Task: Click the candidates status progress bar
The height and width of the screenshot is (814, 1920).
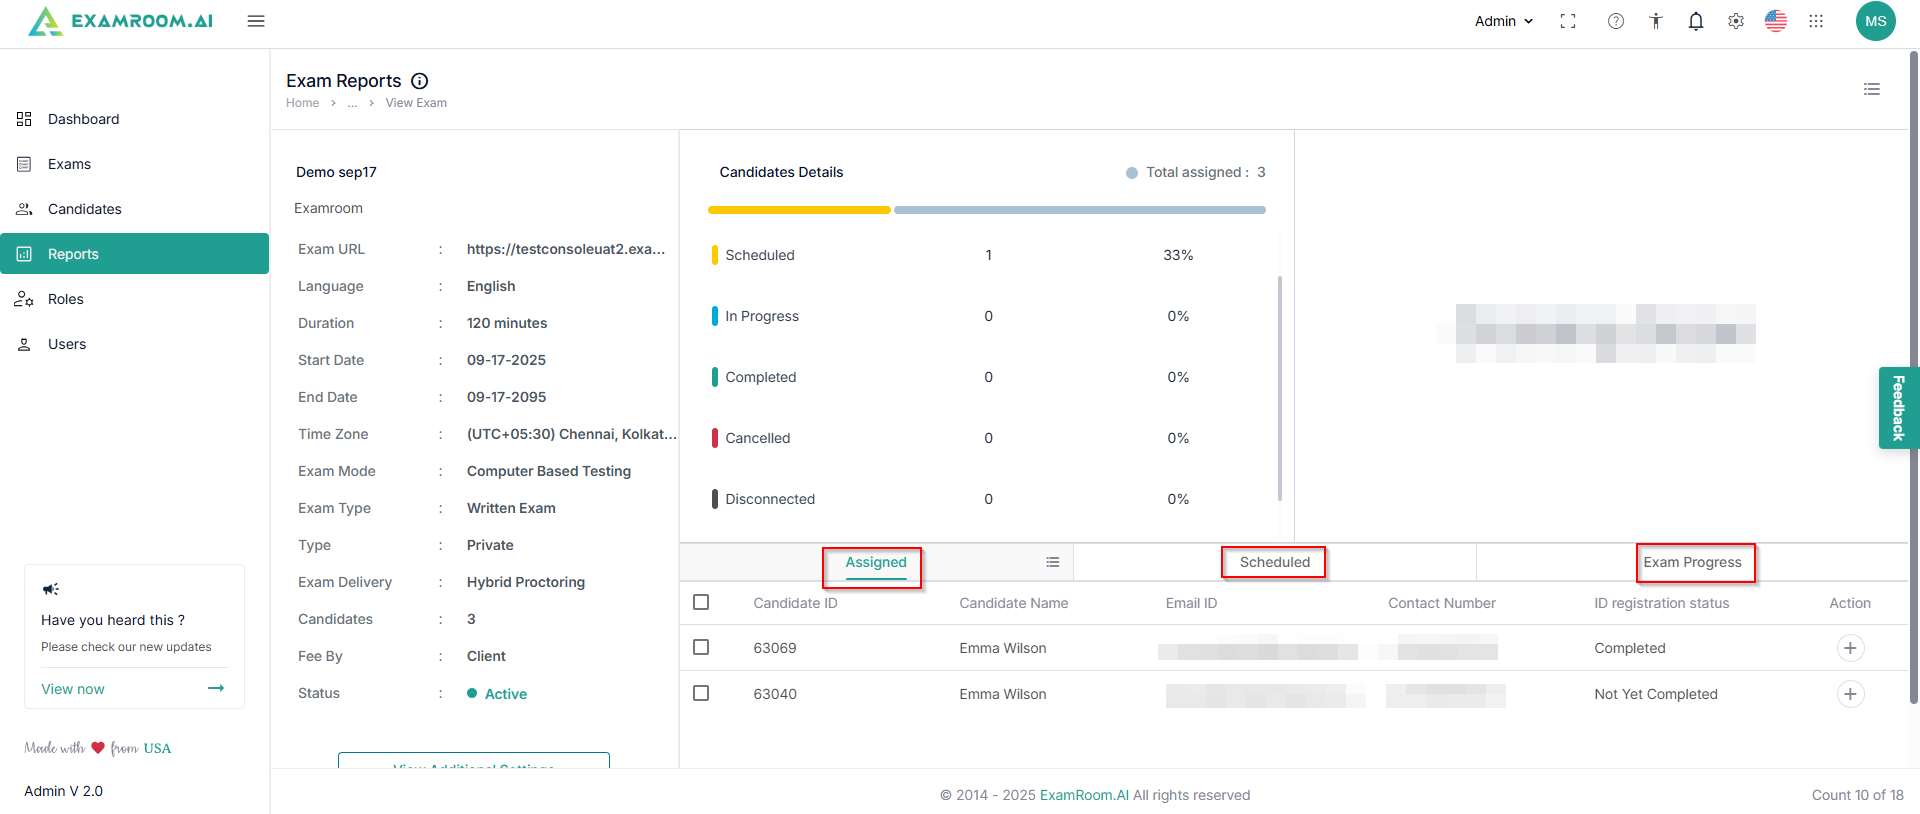Action: click(986, 210)
